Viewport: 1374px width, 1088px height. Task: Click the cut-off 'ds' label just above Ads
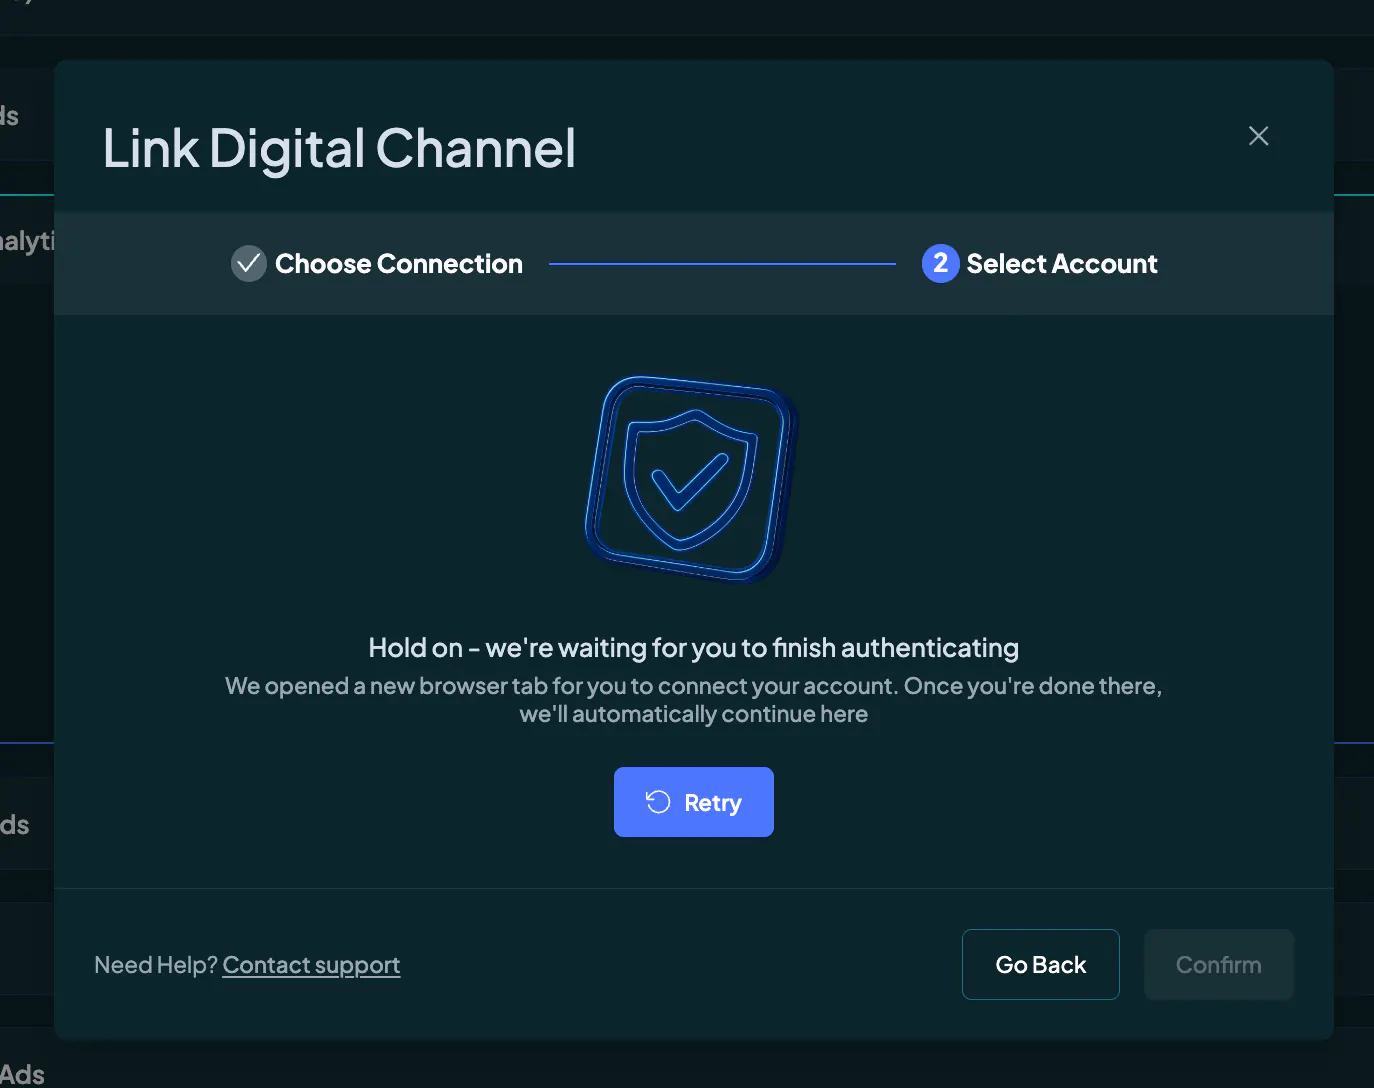(x=14, y=825)
